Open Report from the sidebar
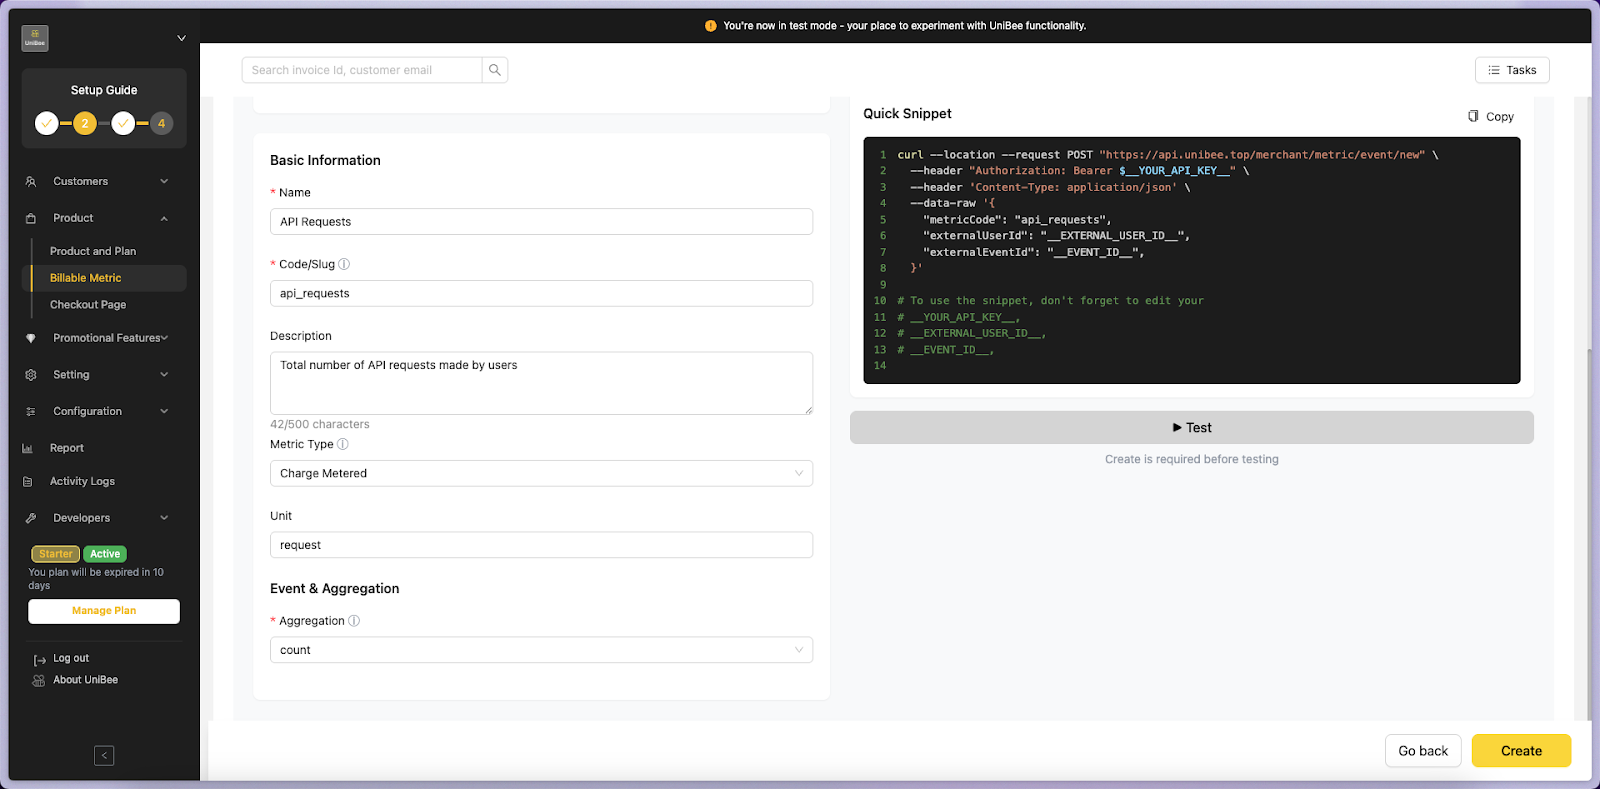The image size is (1600, 789). click(67, 448)
